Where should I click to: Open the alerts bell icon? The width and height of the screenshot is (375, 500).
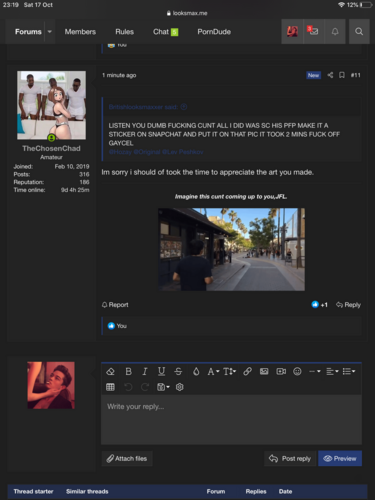(x=335, y=31)
